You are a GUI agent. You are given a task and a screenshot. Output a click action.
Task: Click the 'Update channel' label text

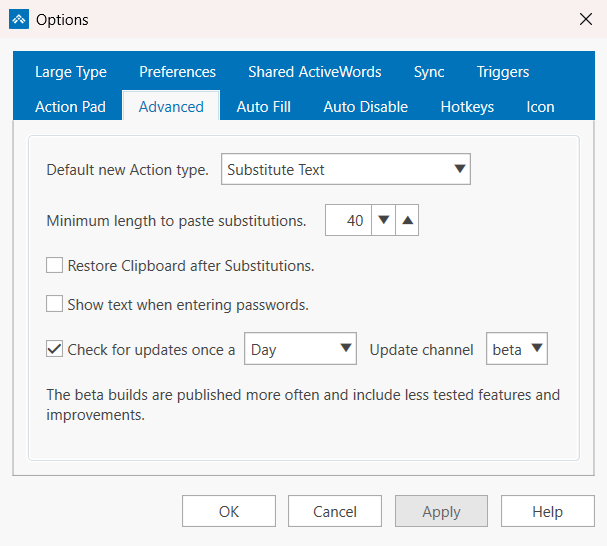tap(421, 350)
